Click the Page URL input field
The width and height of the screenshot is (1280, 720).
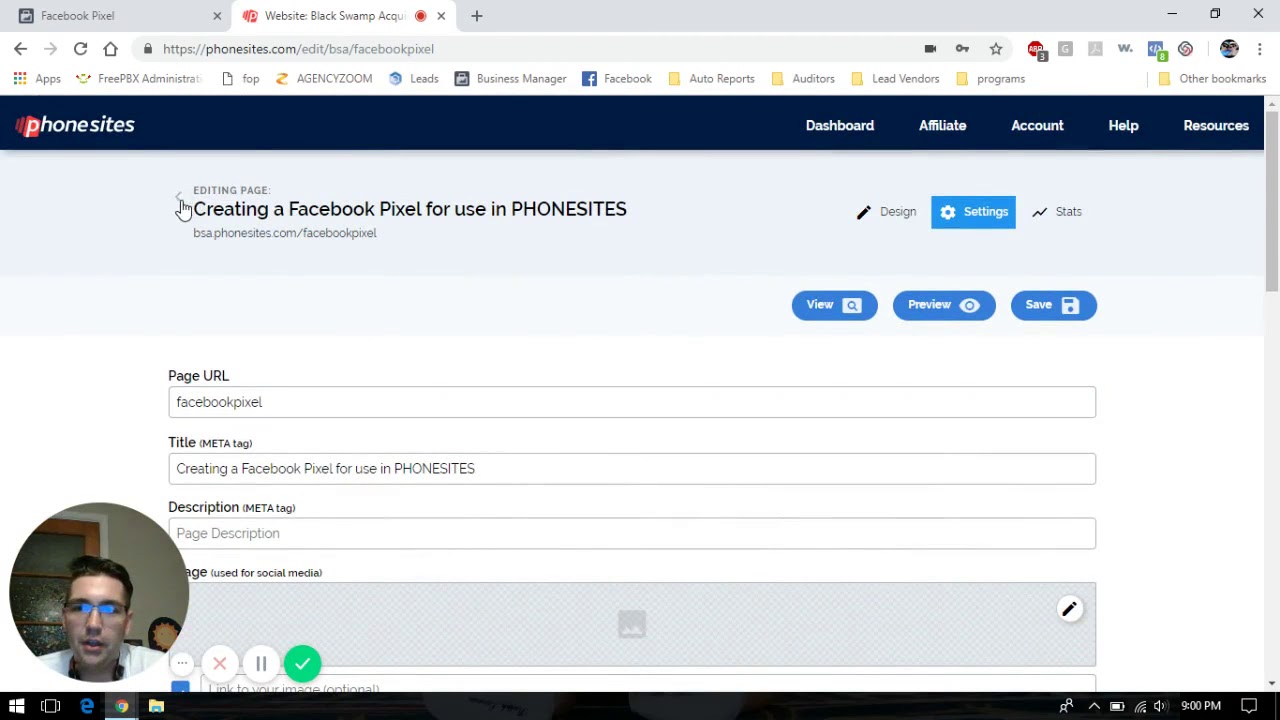pos(632,402)
